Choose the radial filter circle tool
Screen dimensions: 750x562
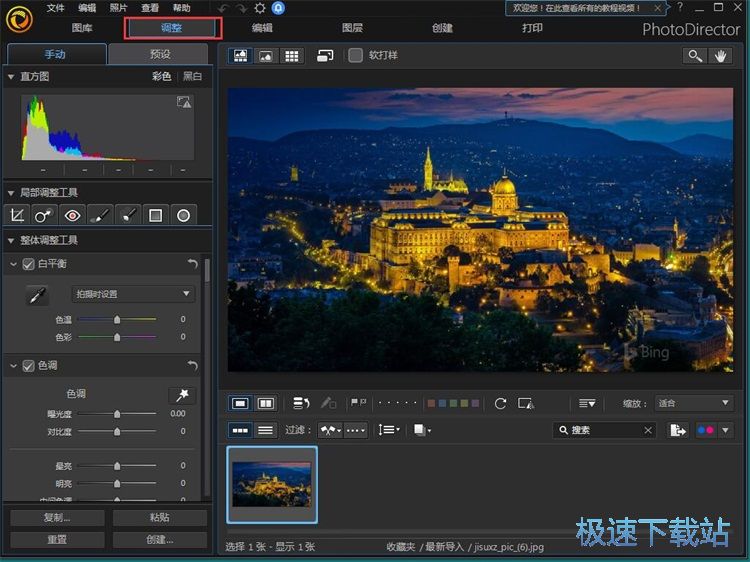[x=184, y=215]
